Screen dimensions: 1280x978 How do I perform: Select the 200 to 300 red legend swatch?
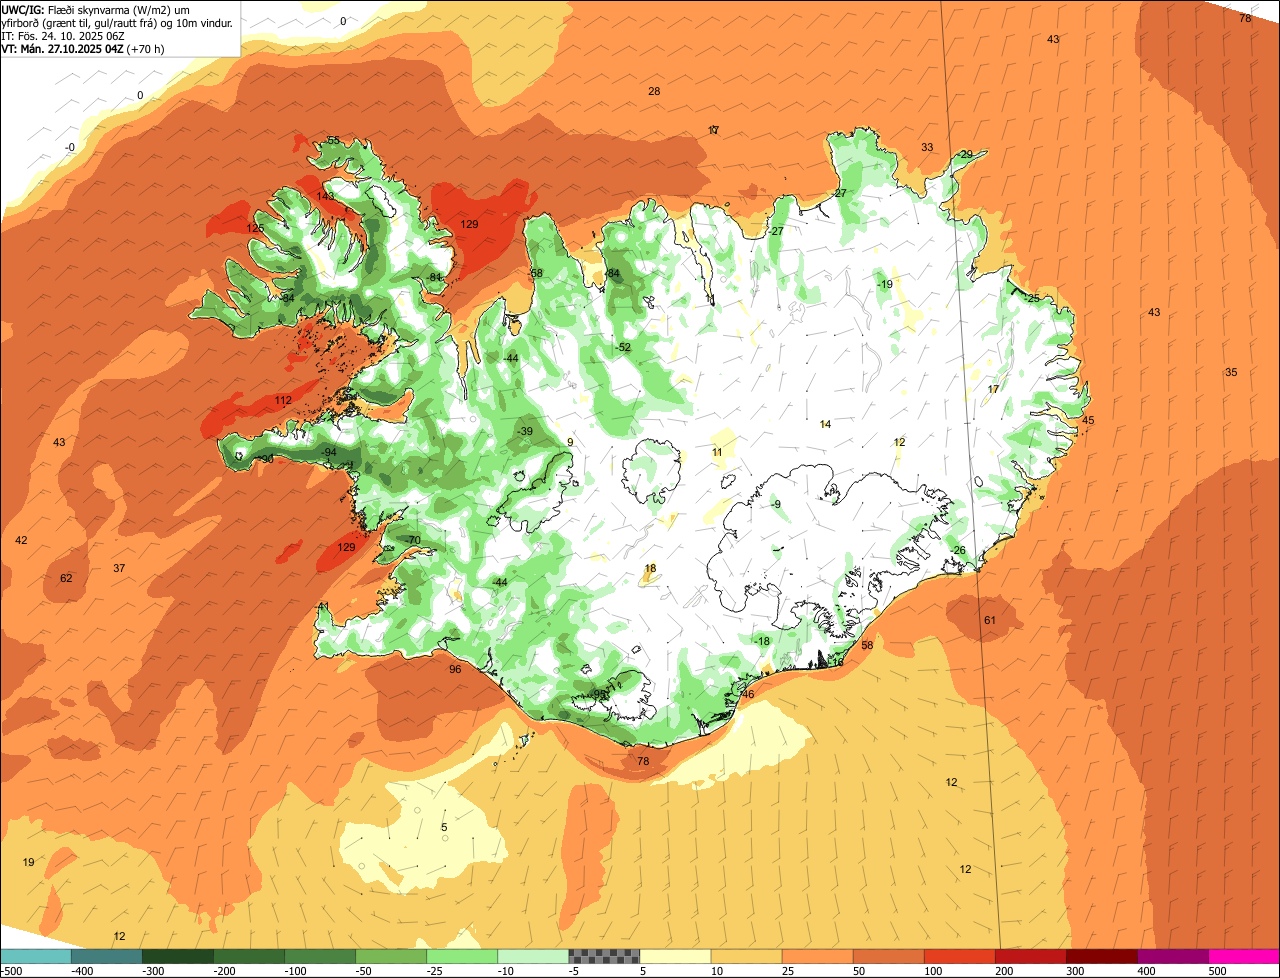click(x=1030, y=956)
